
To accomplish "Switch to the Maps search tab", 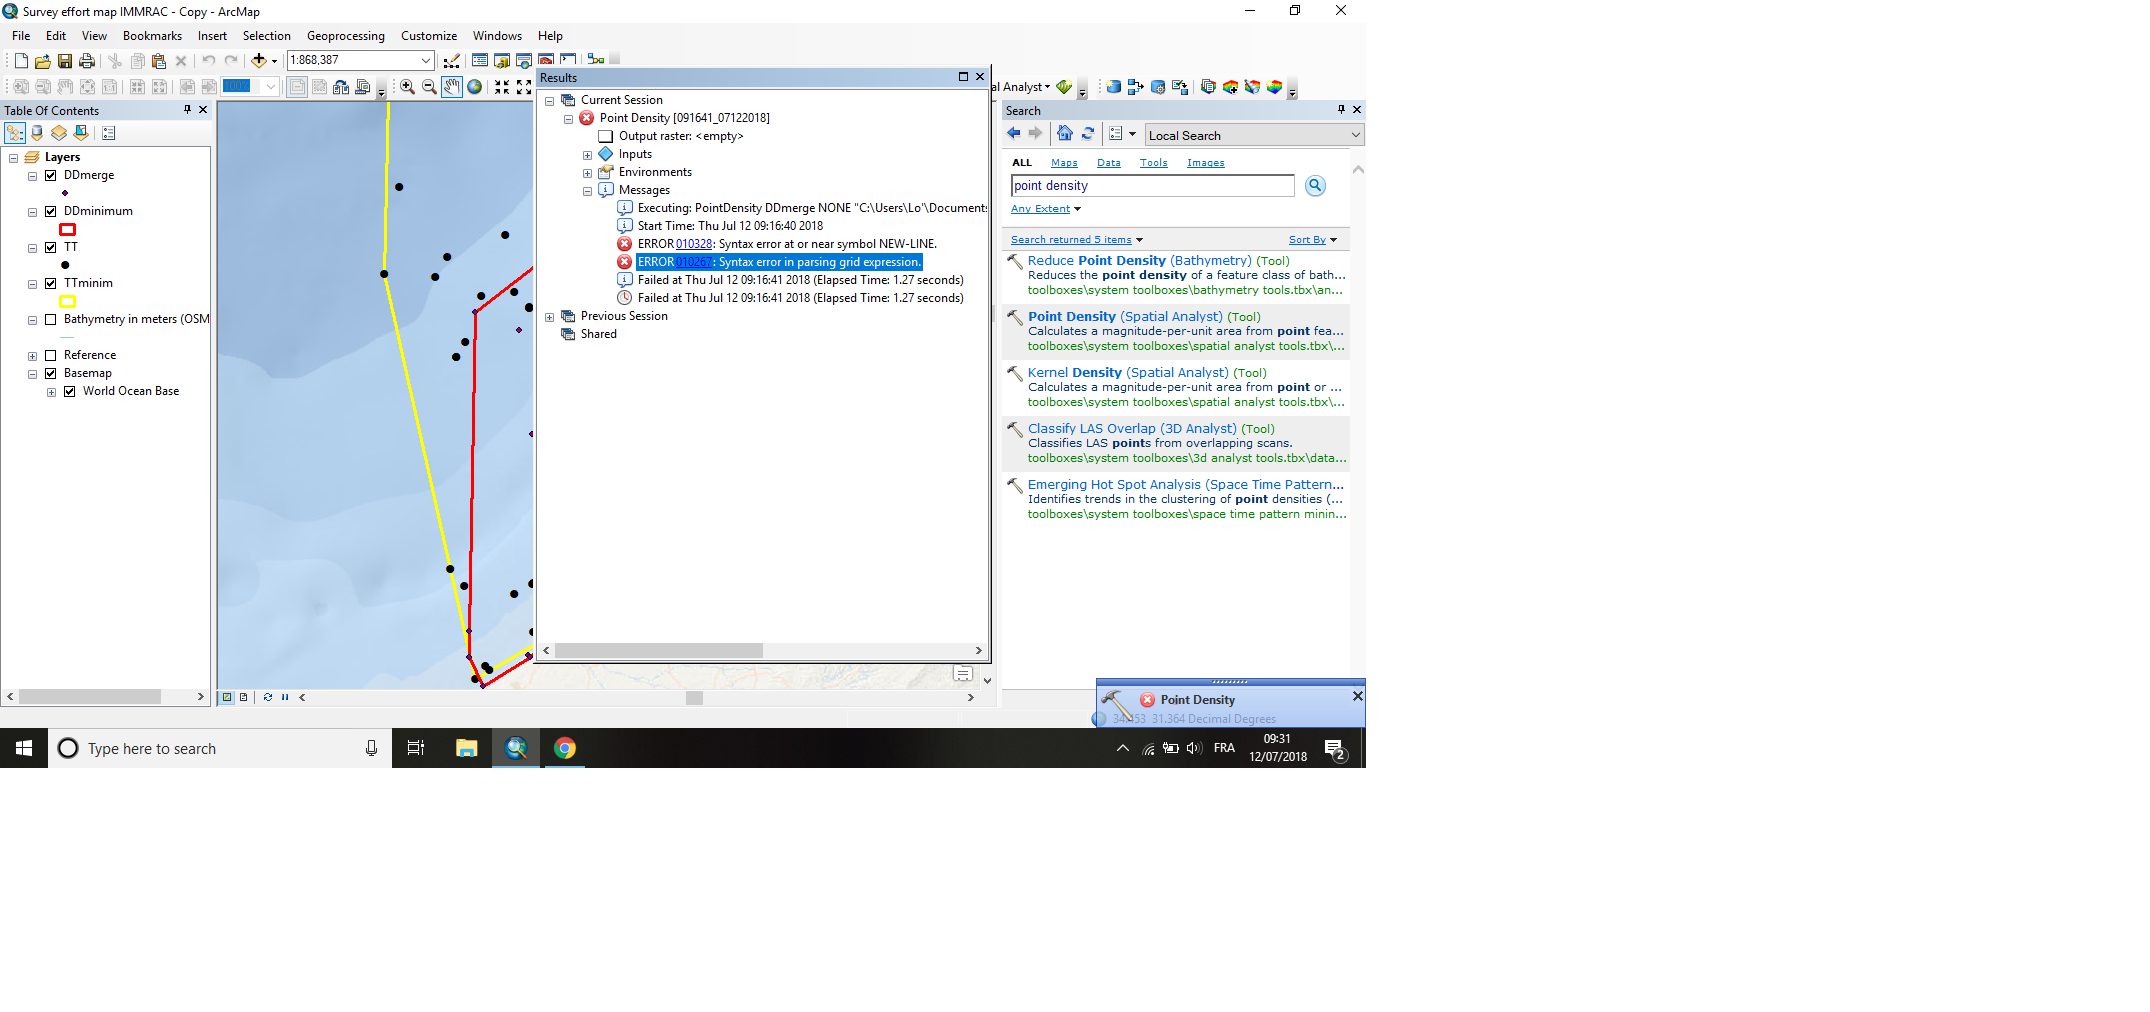I will click(x=1064, y=163).
